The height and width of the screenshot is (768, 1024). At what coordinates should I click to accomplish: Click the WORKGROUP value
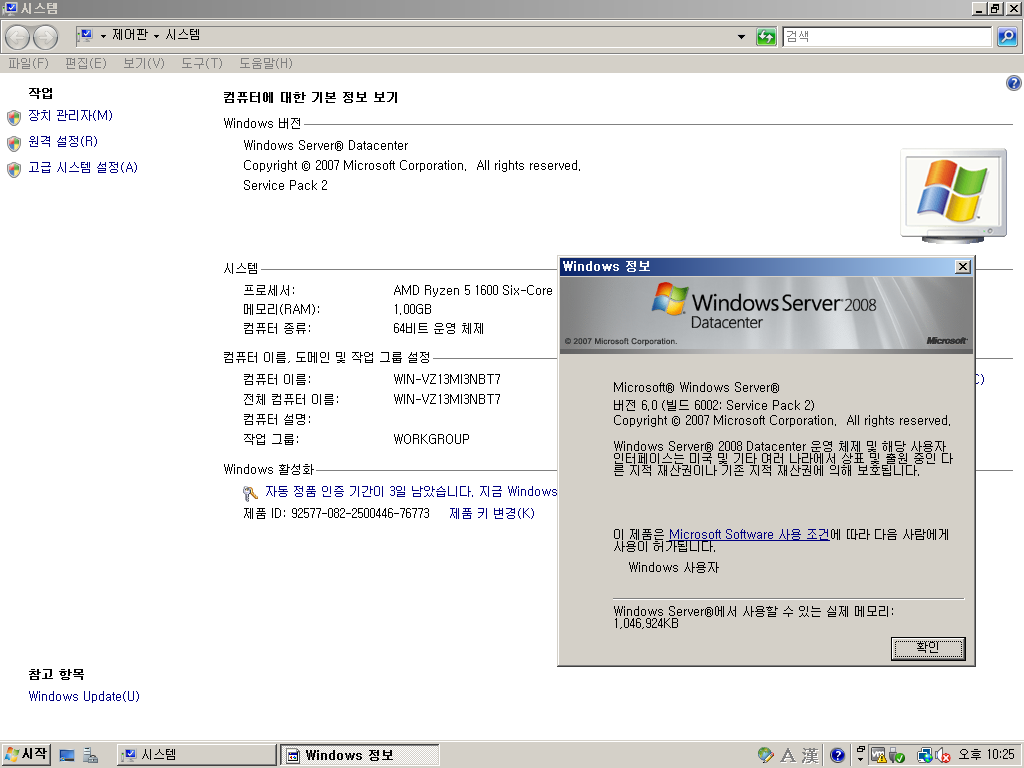(x=431, y=440)
